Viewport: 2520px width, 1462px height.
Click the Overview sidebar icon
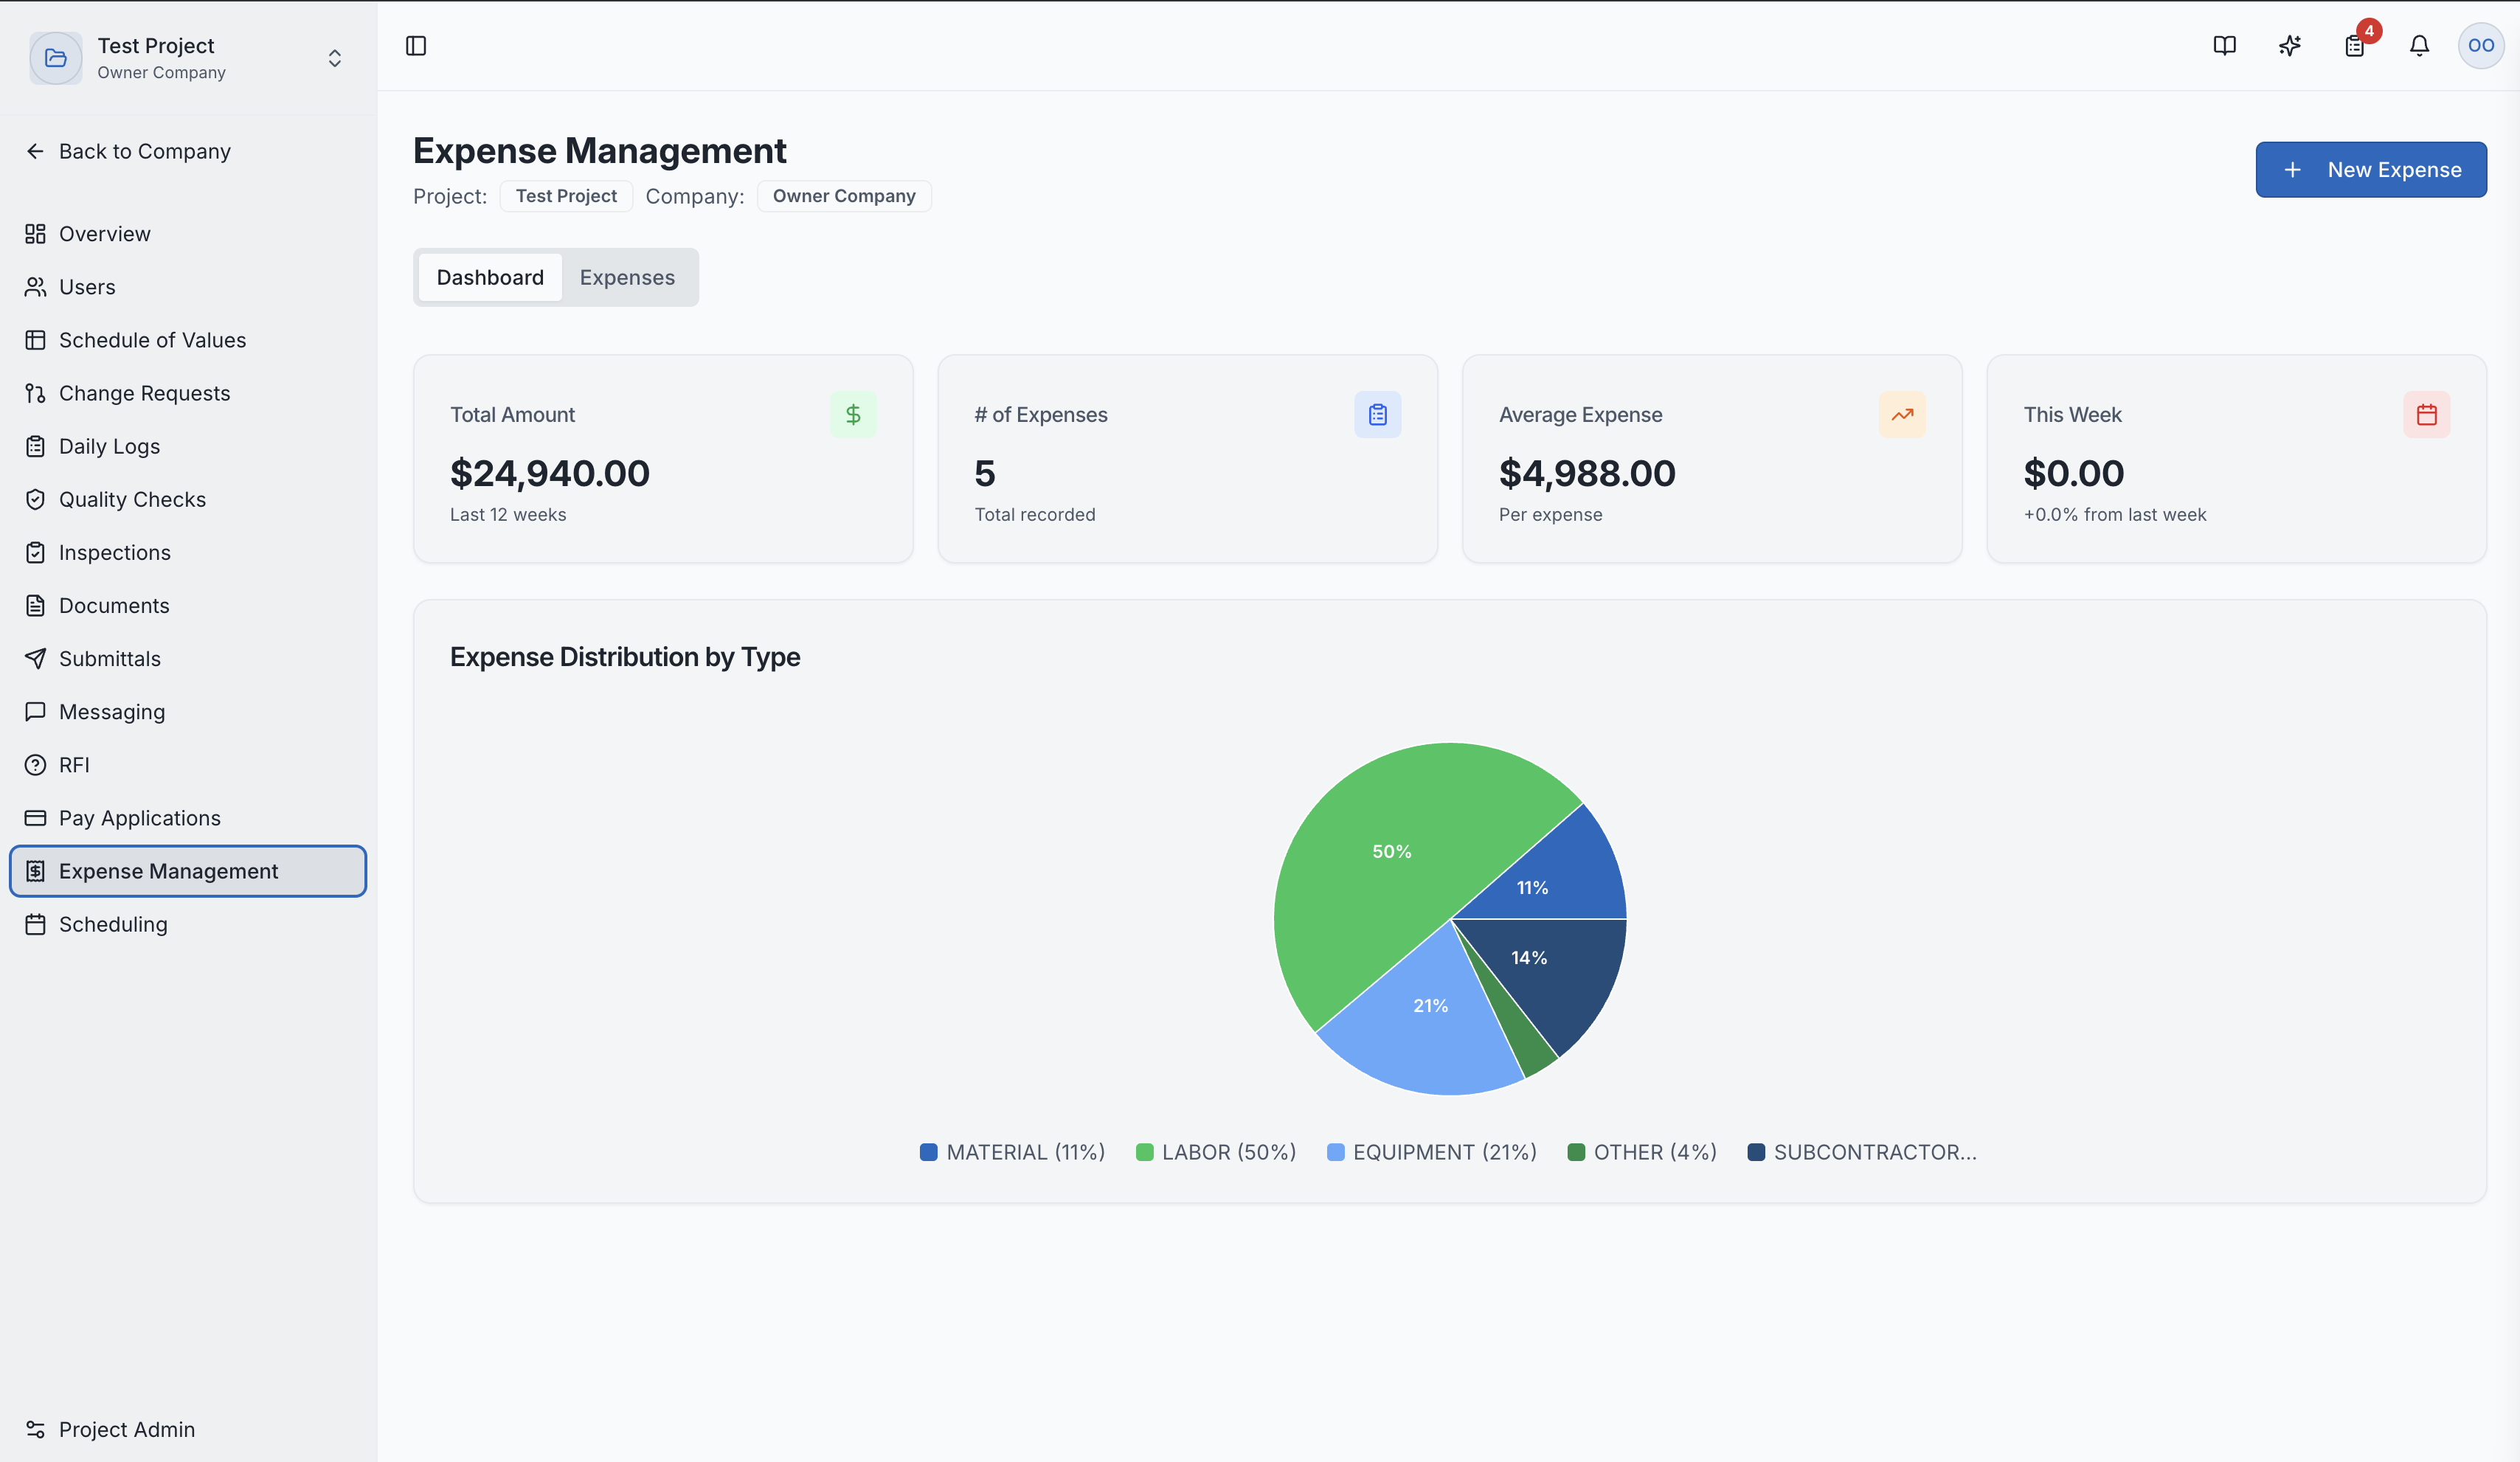pyautogui.click(x=35, y=234)
